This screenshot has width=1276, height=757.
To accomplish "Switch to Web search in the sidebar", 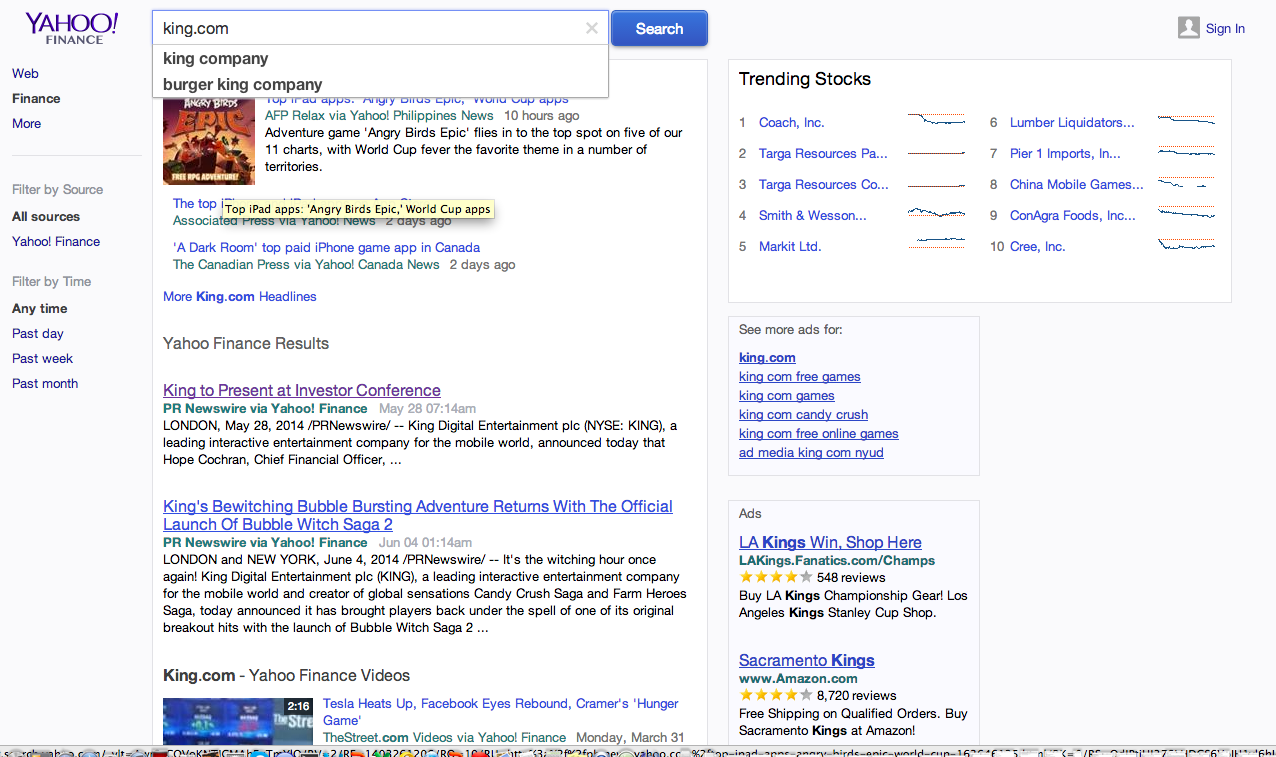I will (x=25, y=73).
